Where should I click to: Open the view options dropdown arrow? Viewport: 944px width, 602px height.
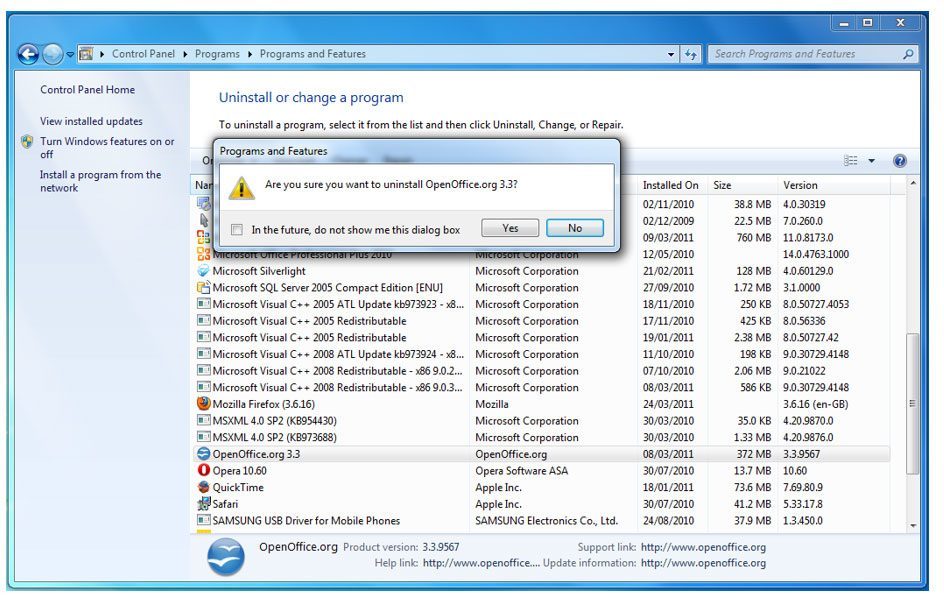(x=871, y=161)
